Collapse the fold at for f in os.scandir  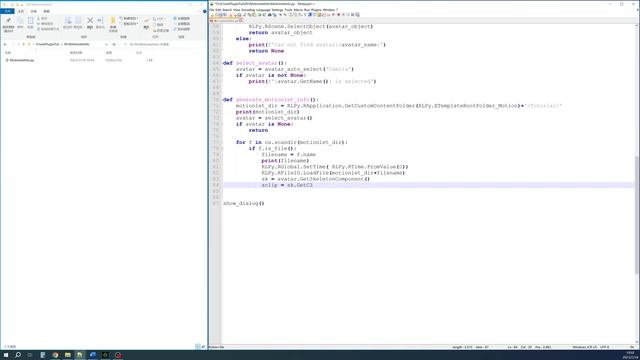coord(222,142)
